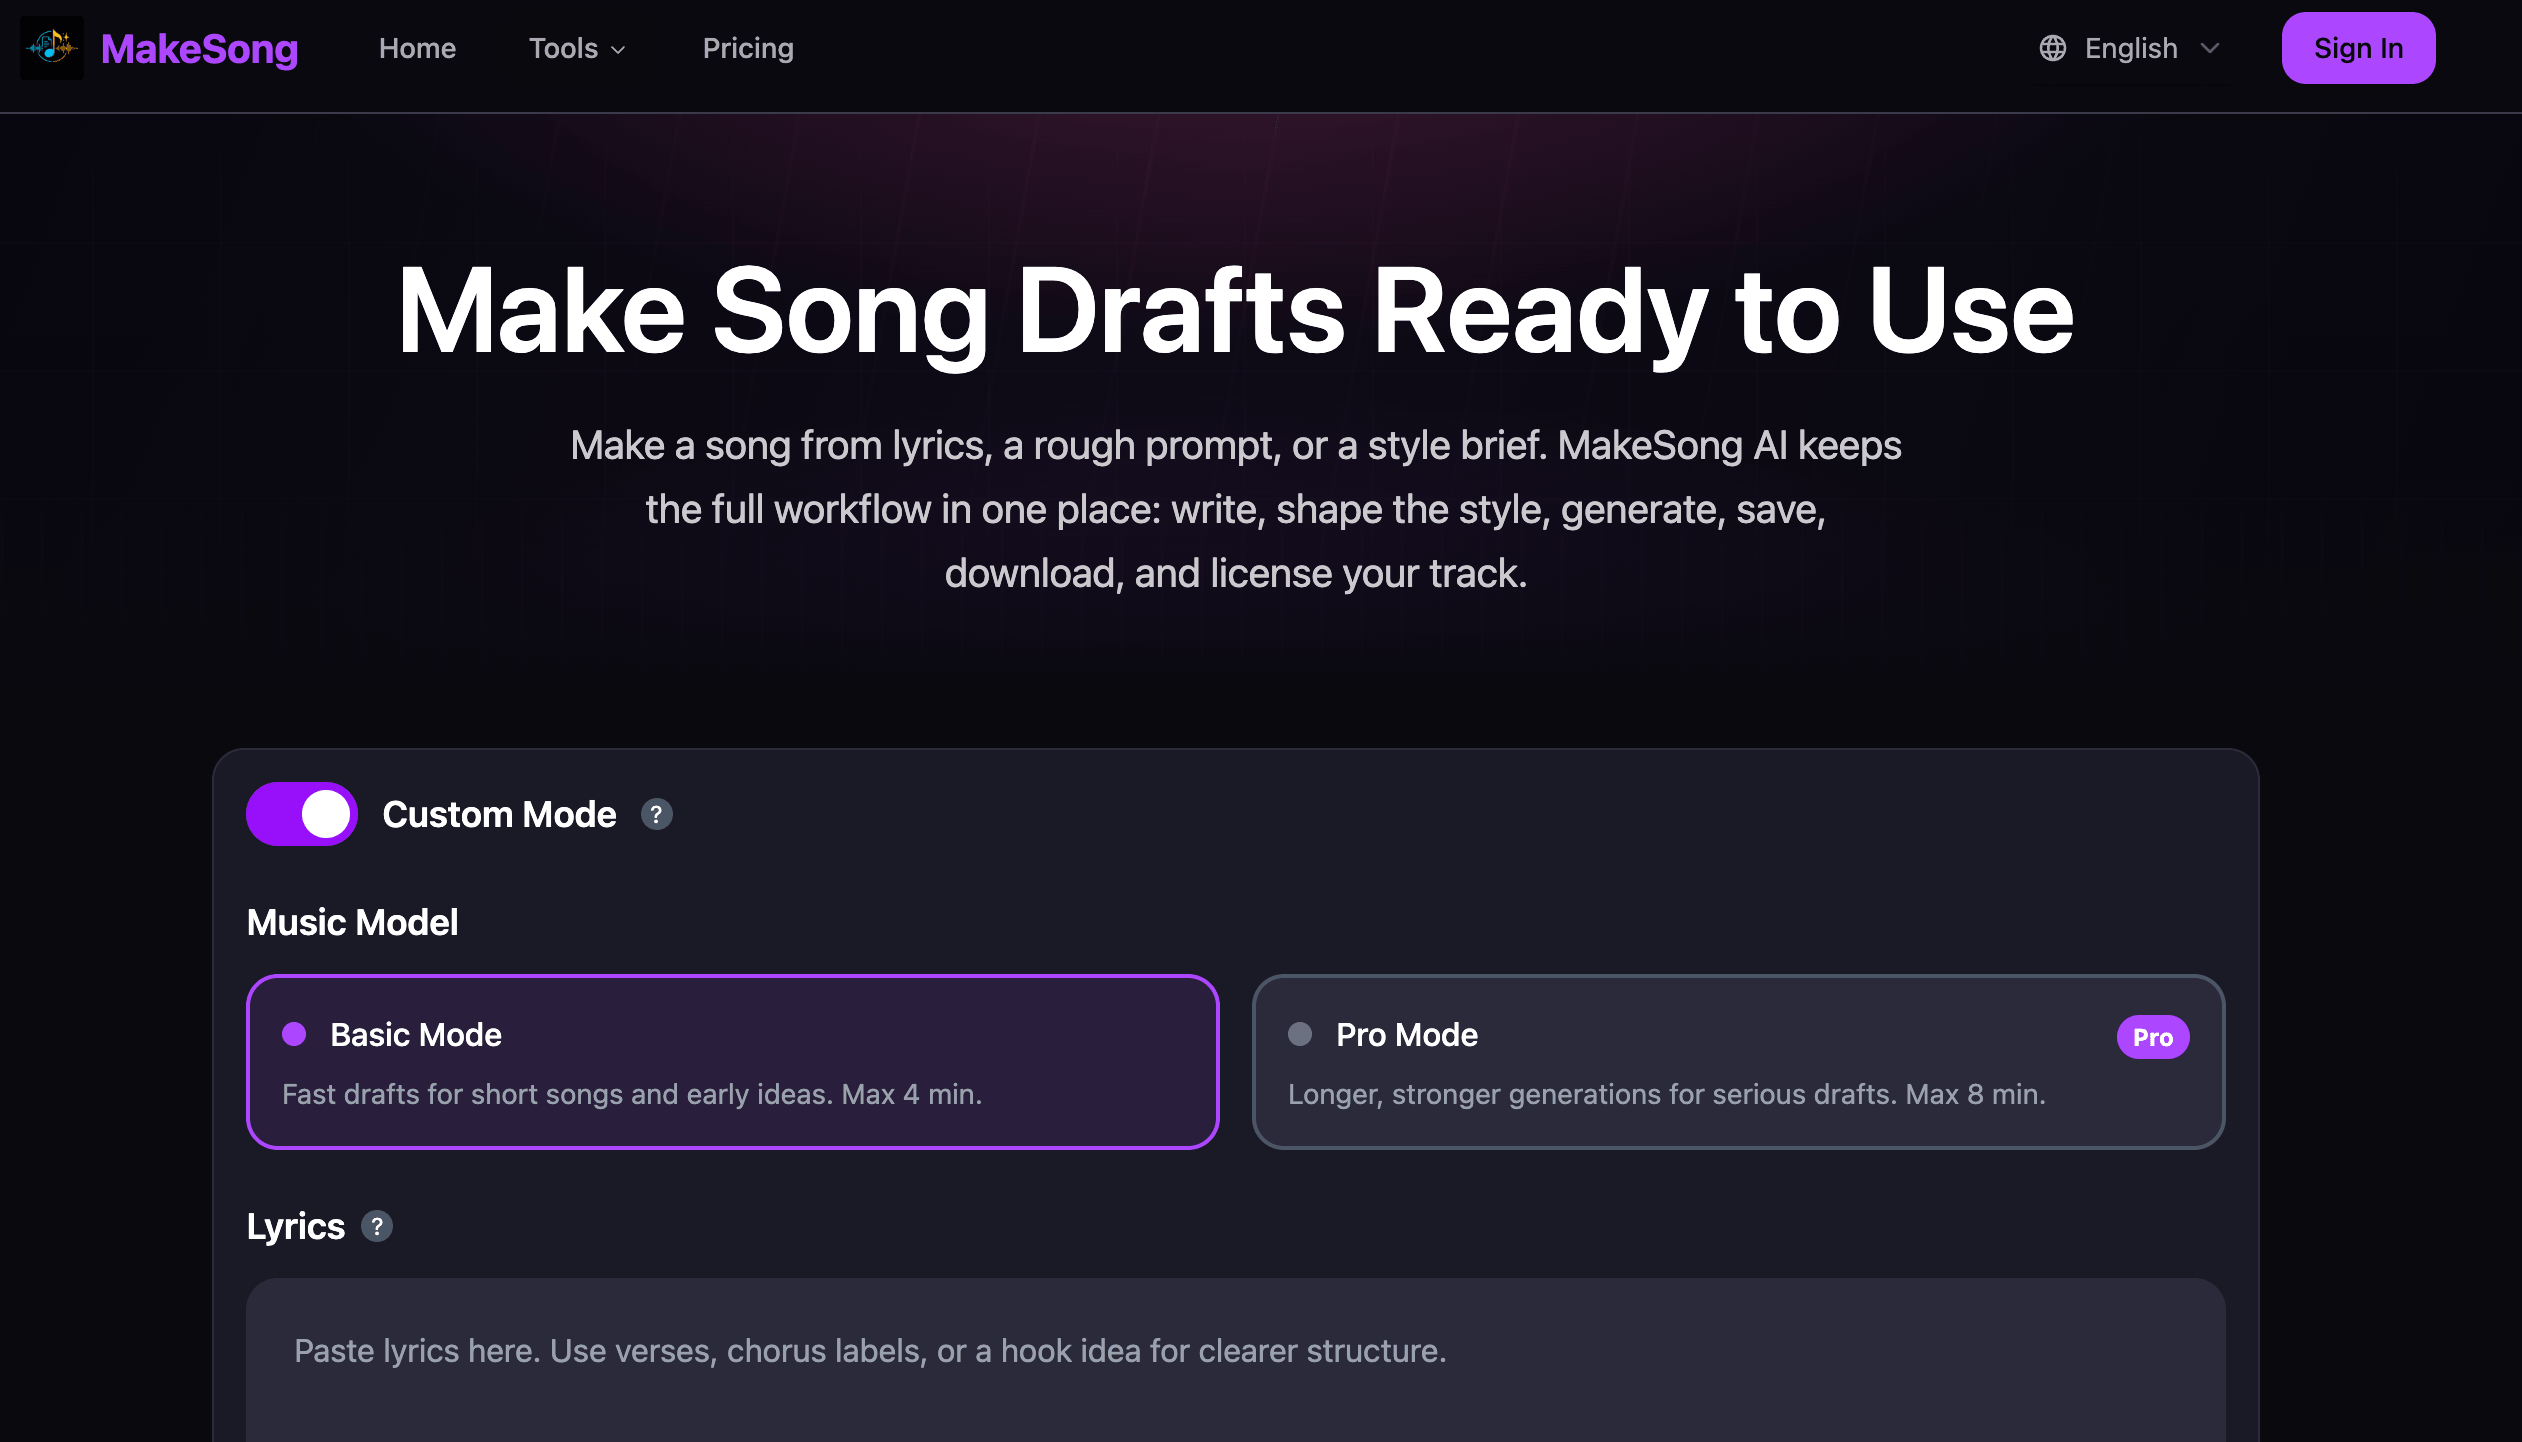Toggle the Custom Mode switch off
The image size is (2522, 1442).
pyautogui.click(x=302, y=814)
